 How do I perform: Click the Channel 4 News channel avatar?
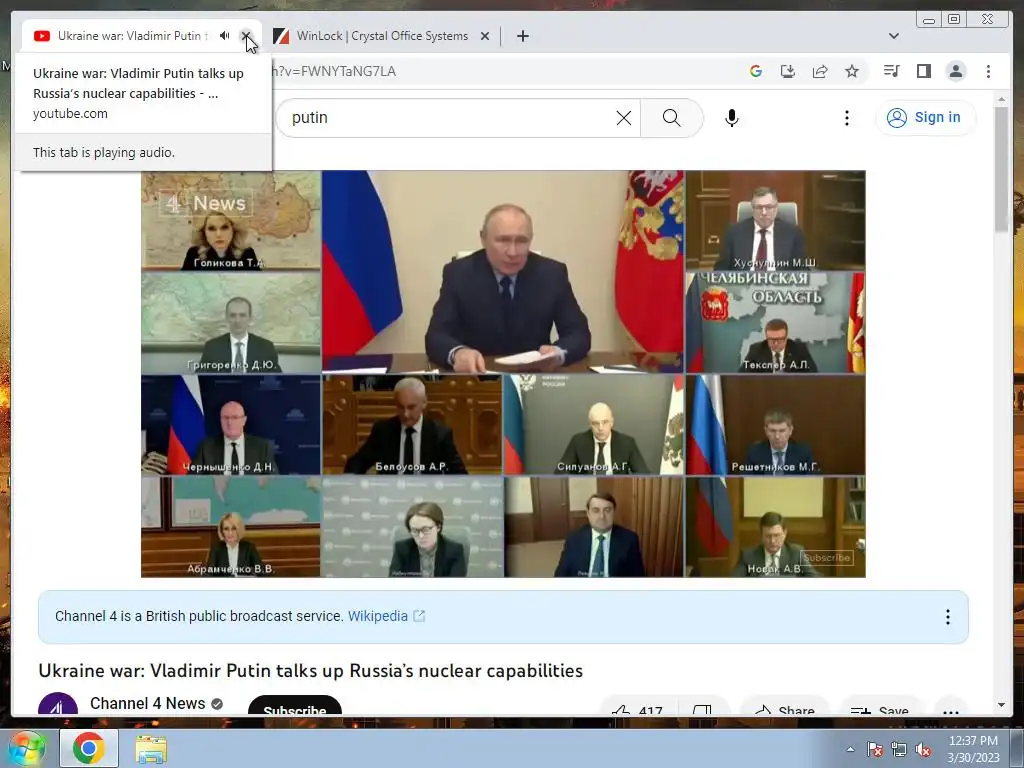tap(57, 705)
